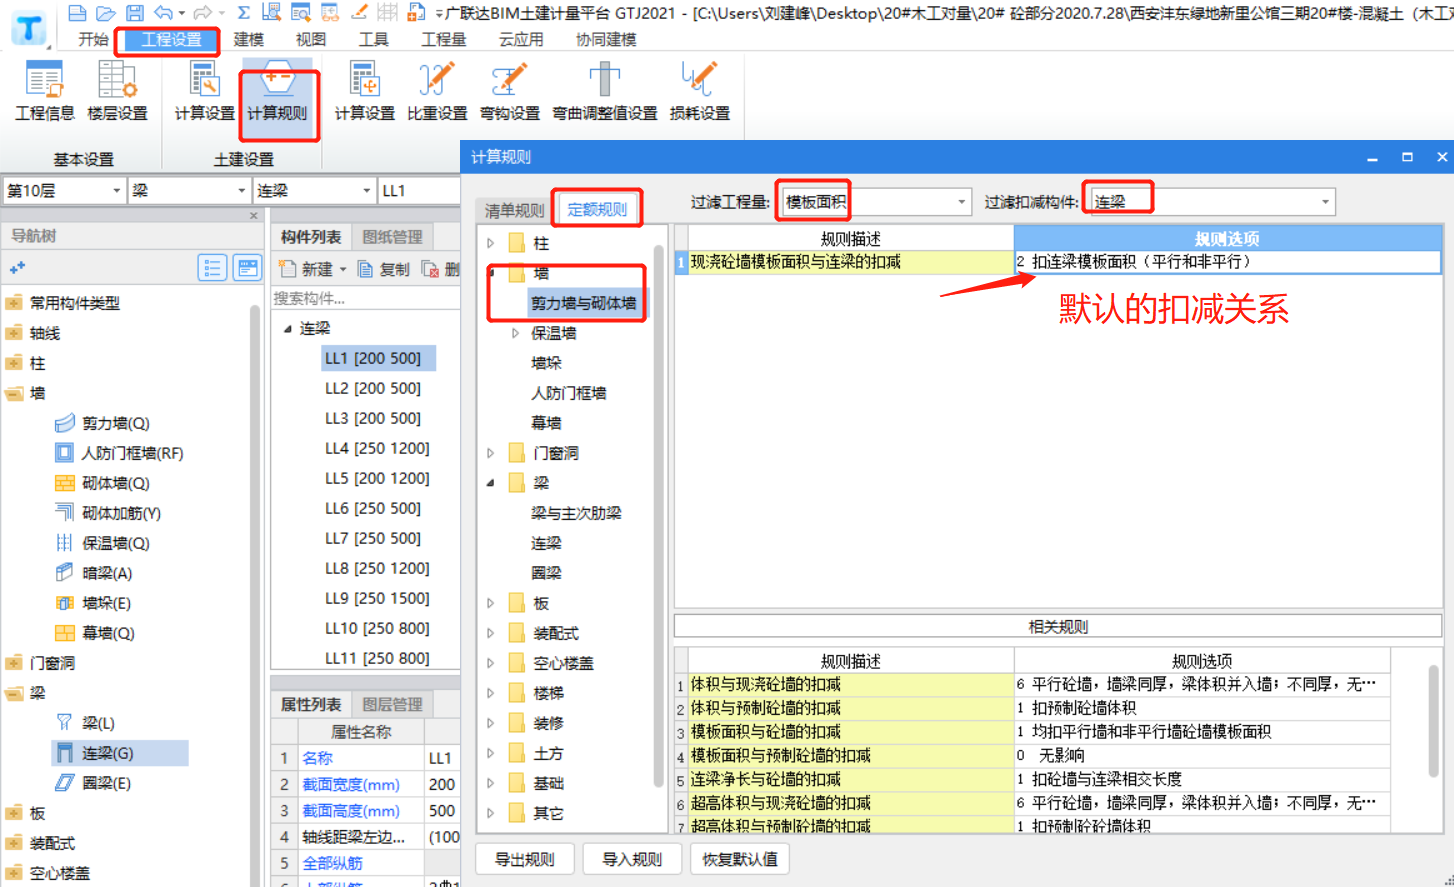
Task: Switch to the 建模 ribbon tab
Action: click(x=248, y=39)
